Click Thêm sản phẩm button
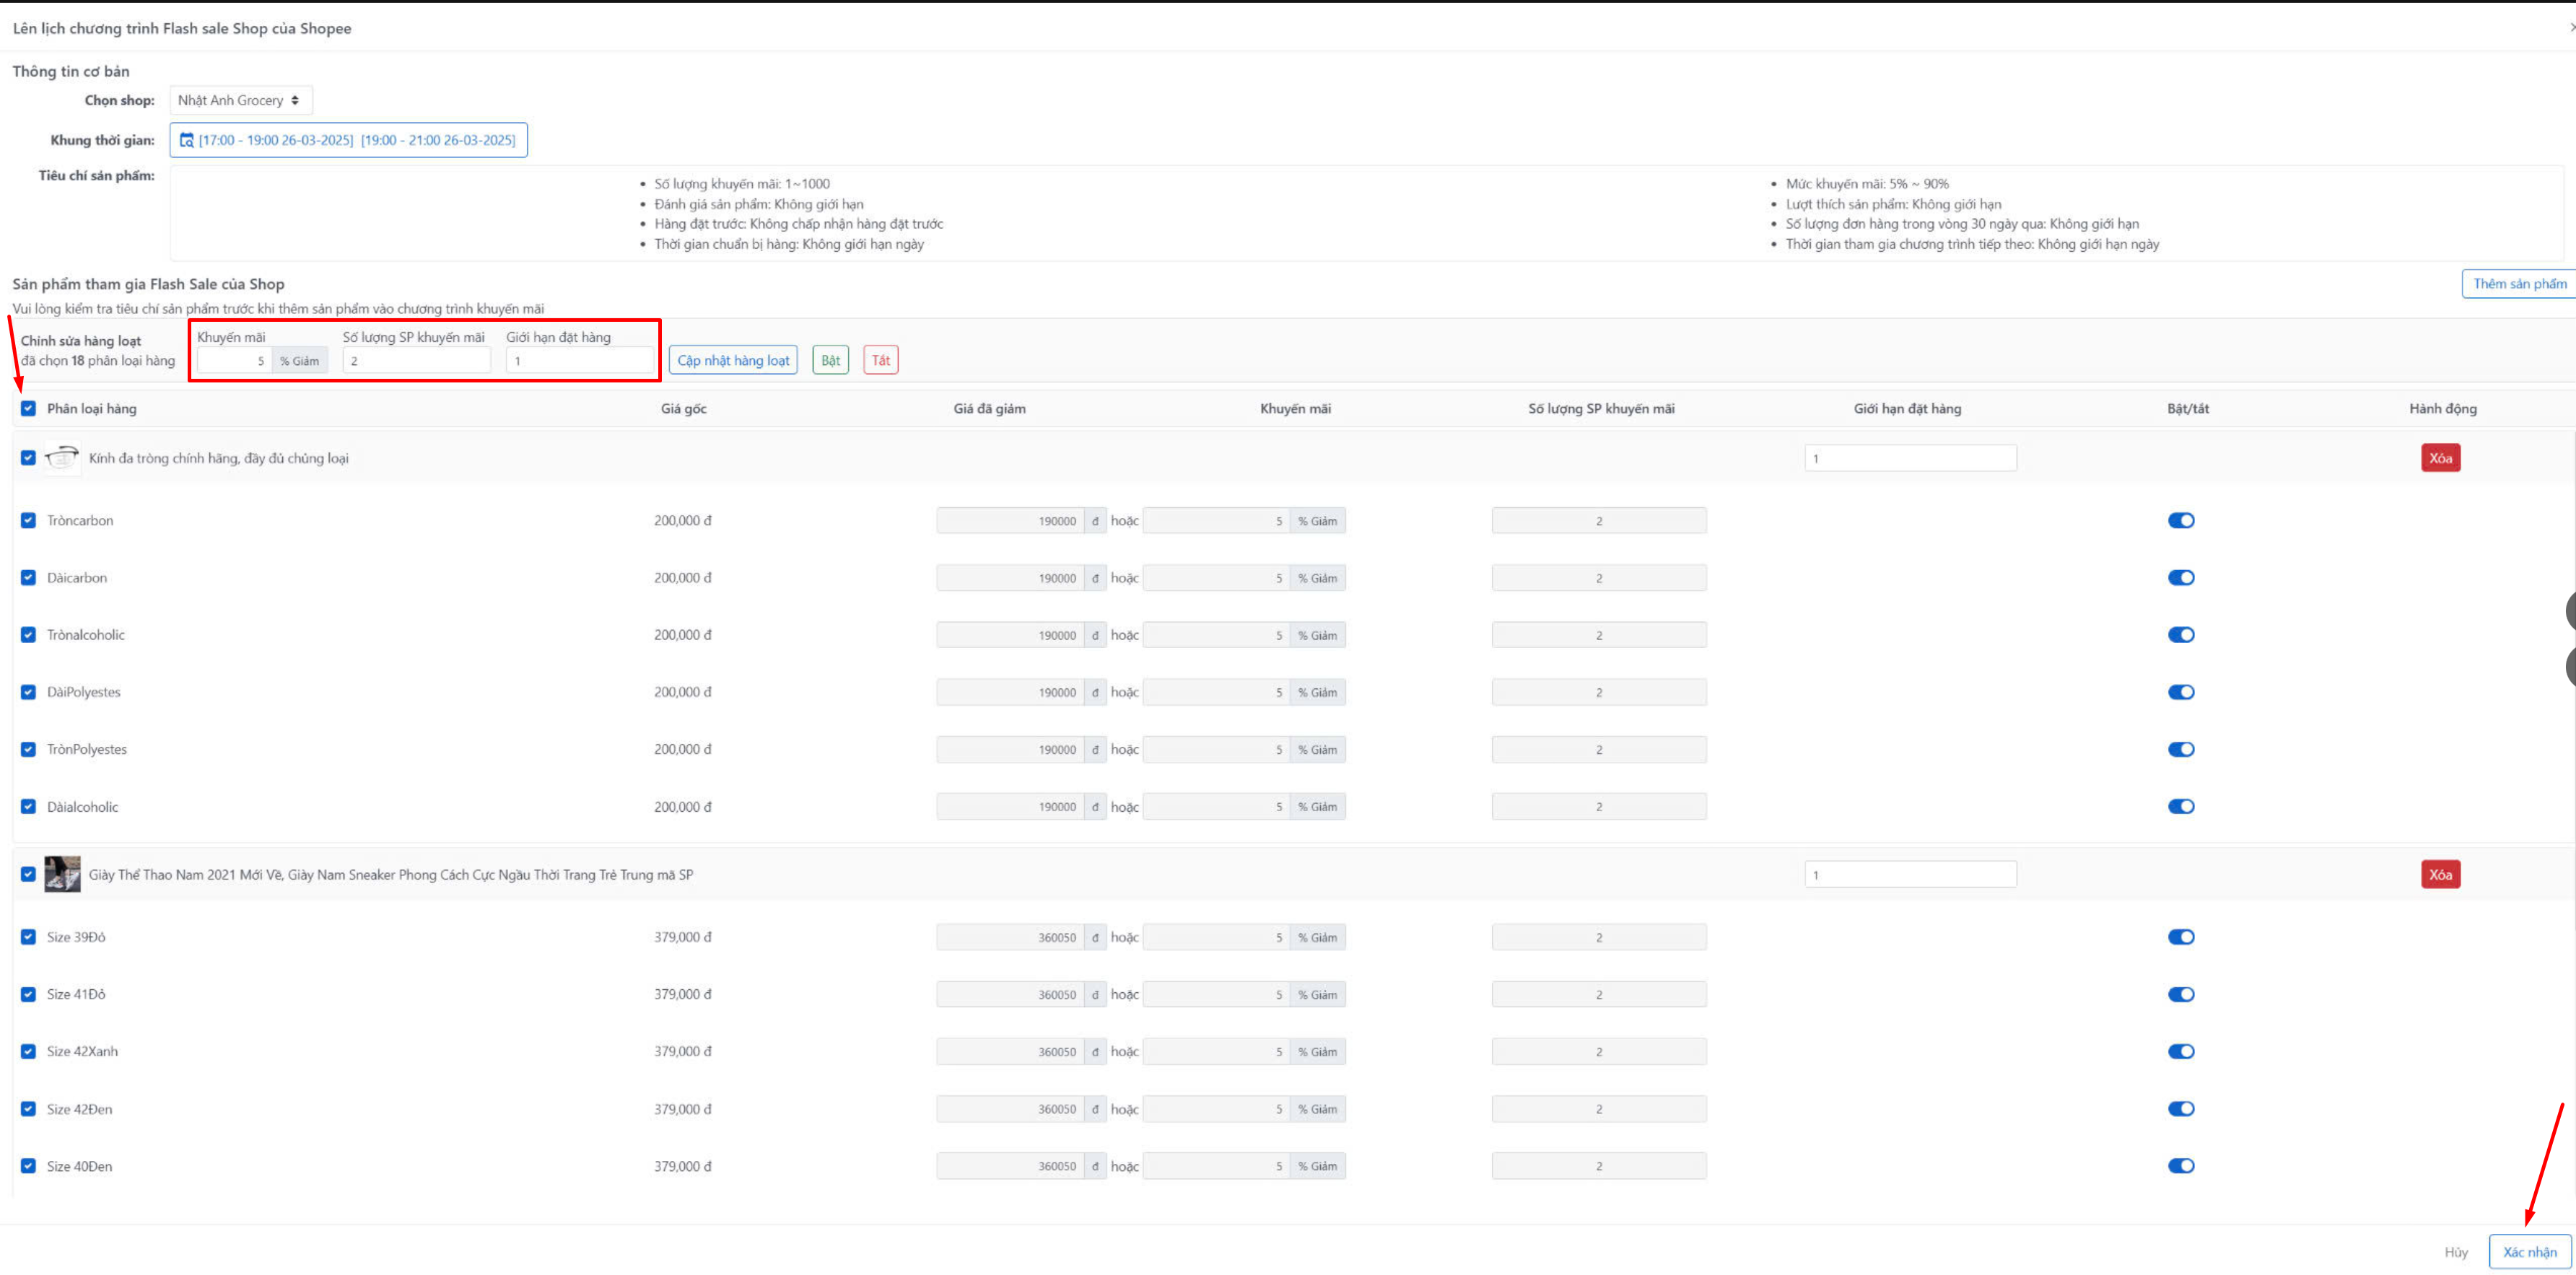The image size is (2576, 1275). point(2518,284)
